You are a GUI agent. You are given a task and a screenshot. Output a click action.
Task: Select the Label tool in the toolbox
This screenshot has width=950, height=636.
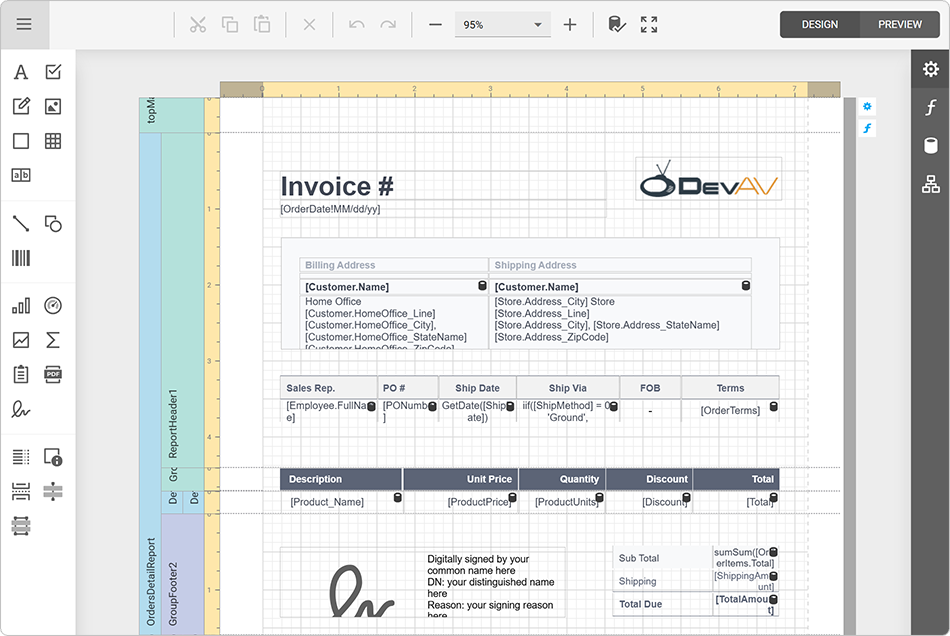[x=20, y=72]
